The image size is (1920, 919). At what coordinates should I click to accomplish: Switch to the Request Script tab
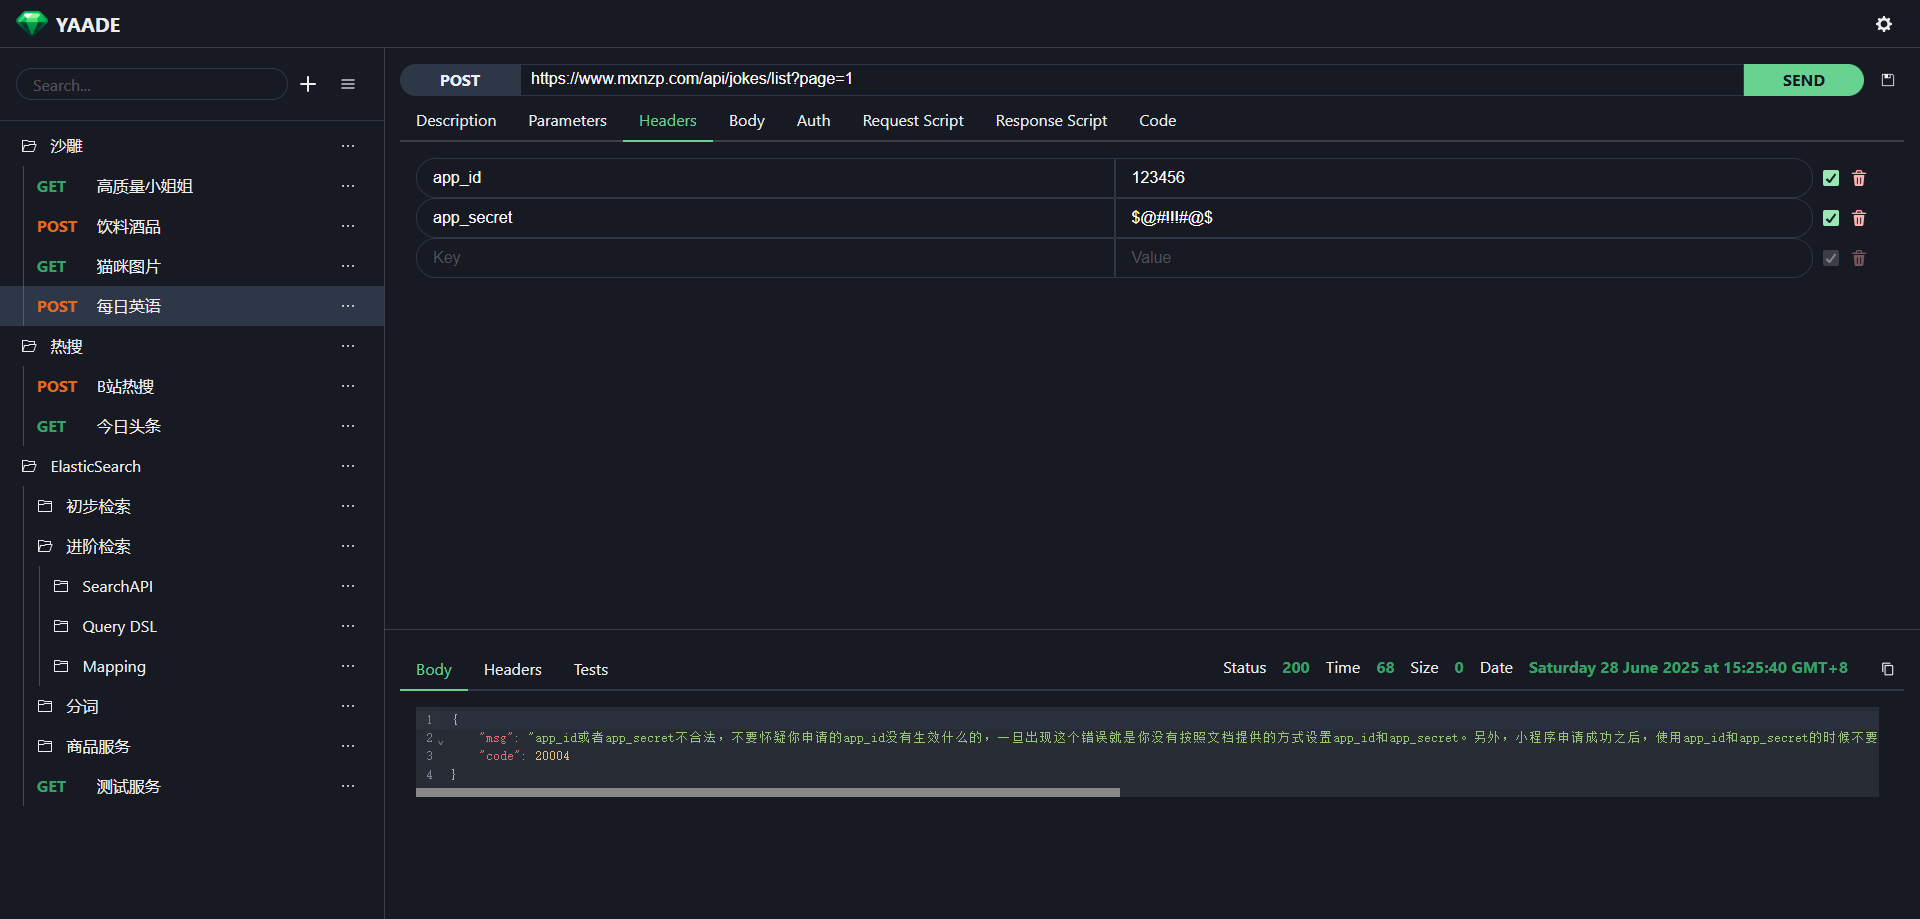tap(912, 120)
